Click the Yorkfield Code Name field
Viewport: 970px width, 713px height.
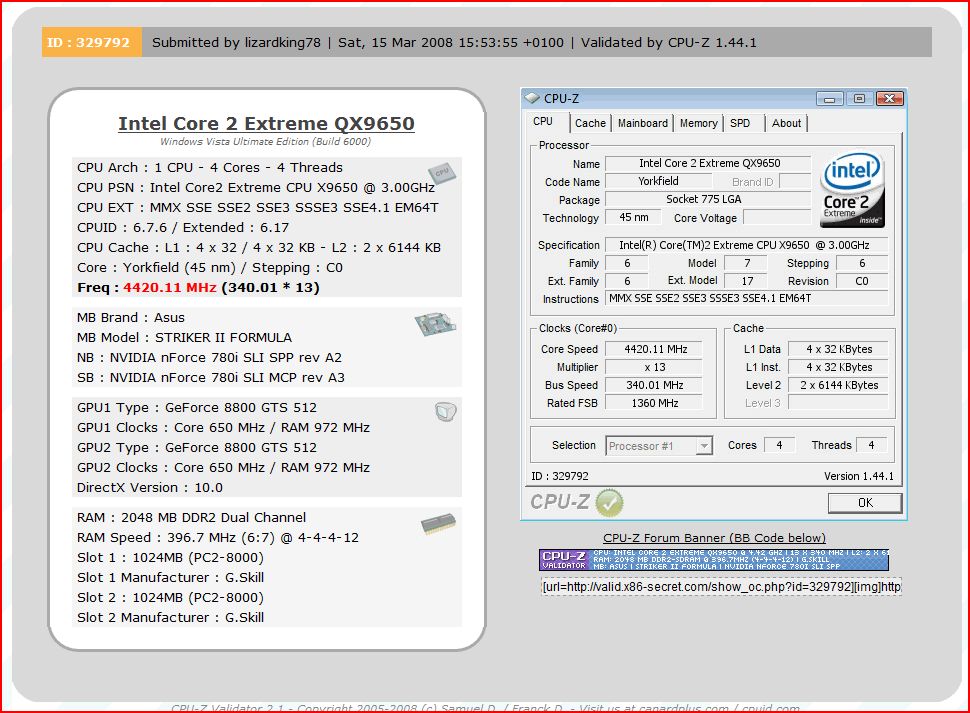click(x=658, y=181)
